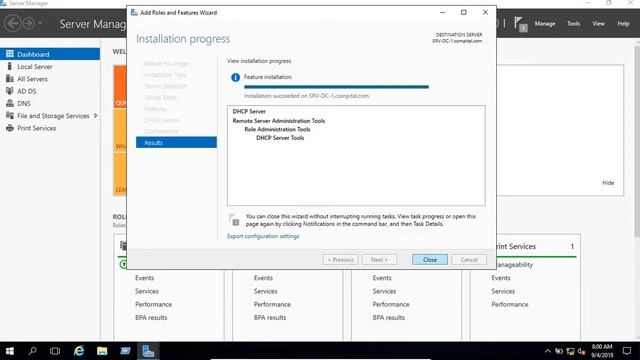640x360 pixels.
Task: Open the back history dropdown arrow
Action: click(40, 23)
